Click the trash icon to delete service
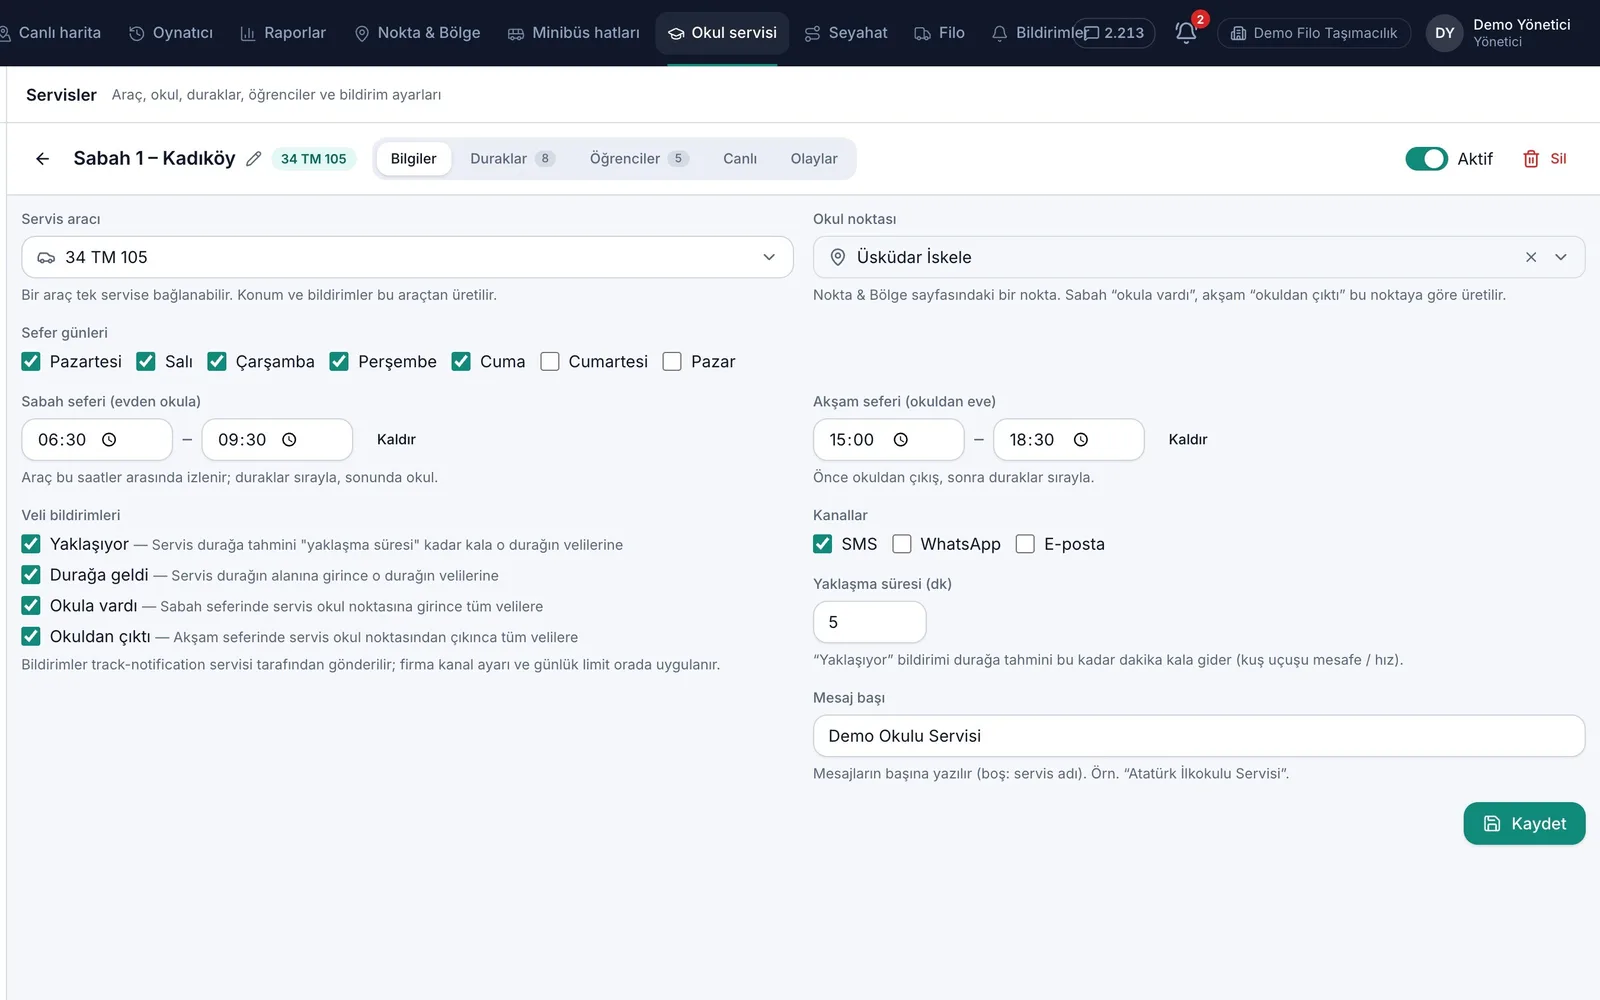Viewport: 1600px width, 1000px height. [1531, 159]
